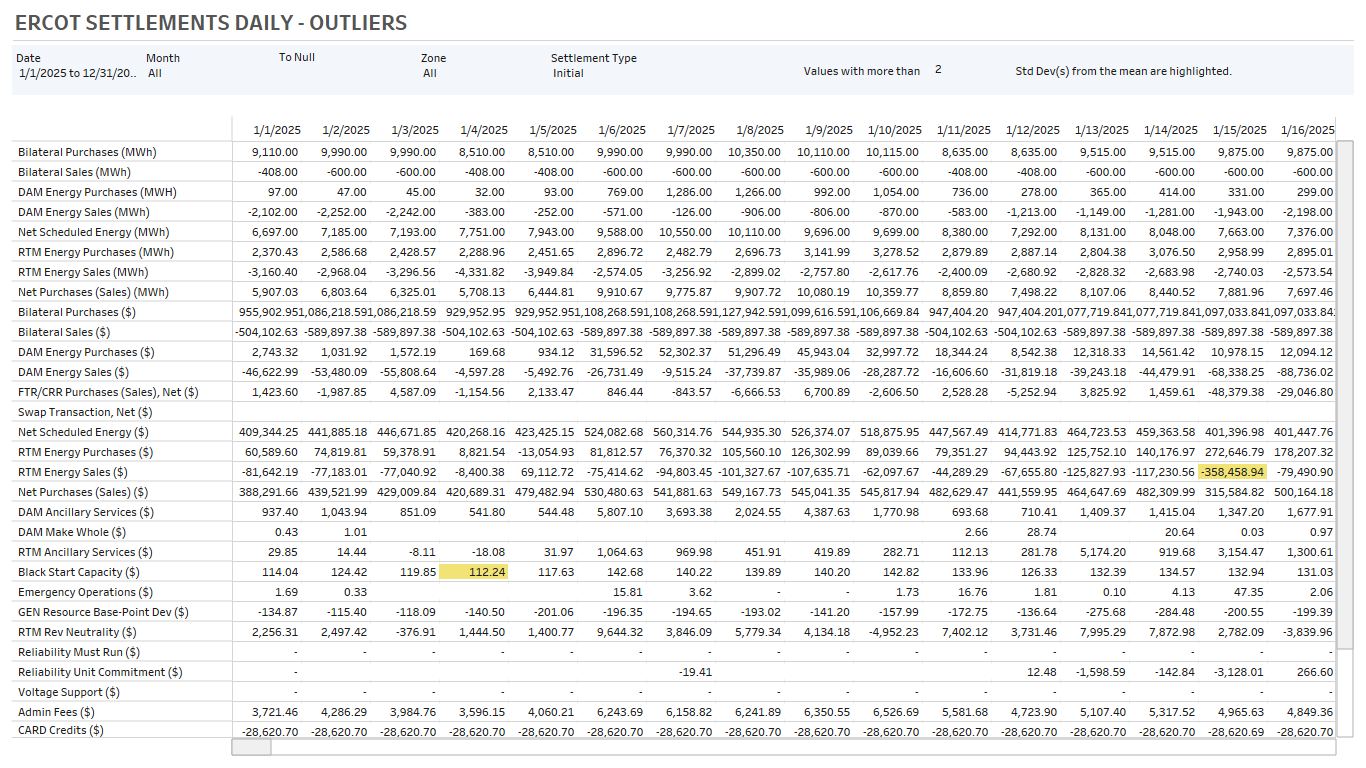
Task: Expand the Month filter set to All
Action: tap(156, 73)
